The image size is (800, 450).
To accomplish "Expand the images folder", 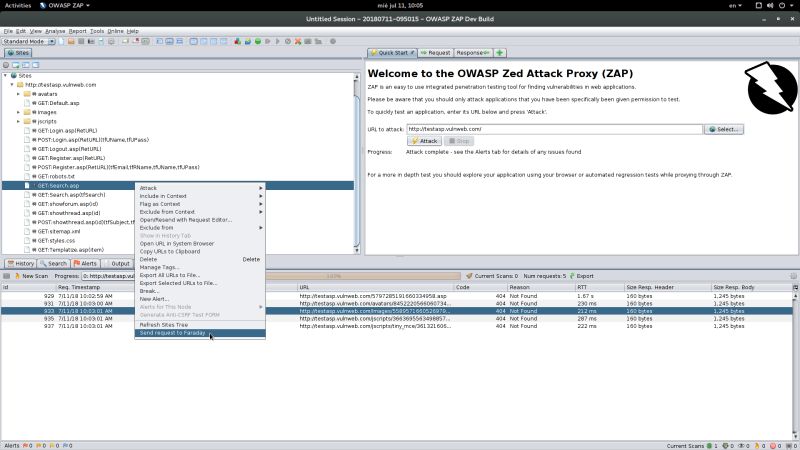I will (x=18, y=112).
